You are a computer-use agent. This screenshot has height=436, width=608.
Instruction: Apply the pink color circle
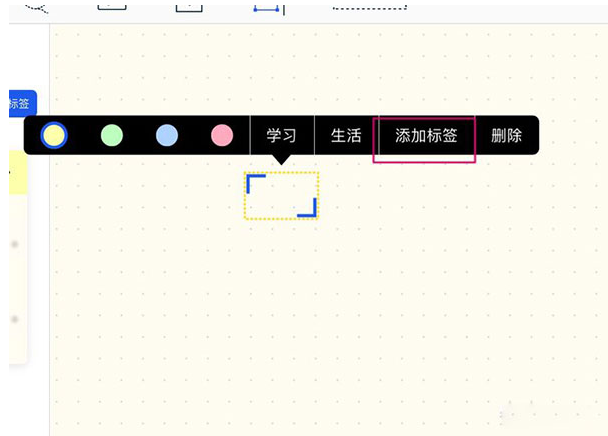222,135
